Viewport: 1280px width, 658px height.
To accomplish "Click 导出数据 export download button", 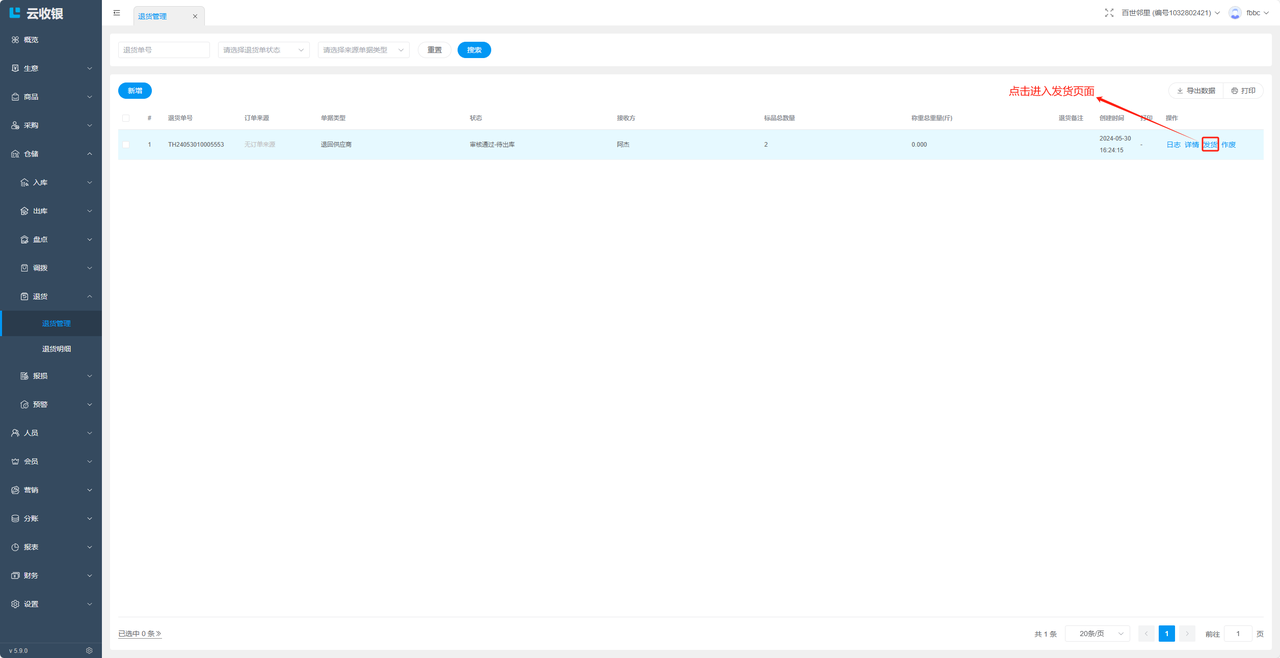I will coord(1196,91).
